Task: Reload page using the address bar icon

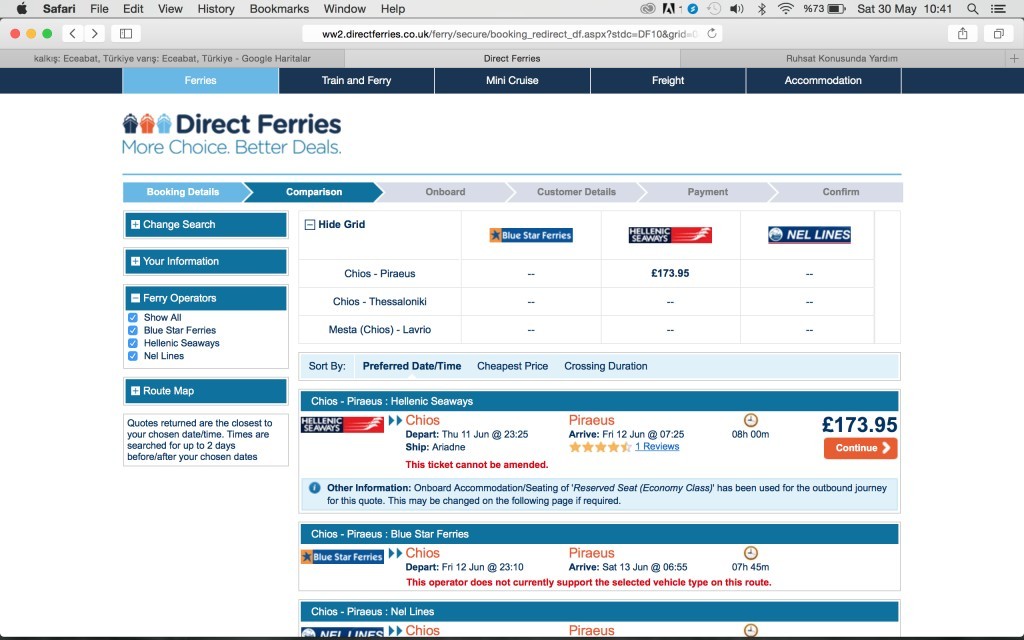Action: coord(711,33)
